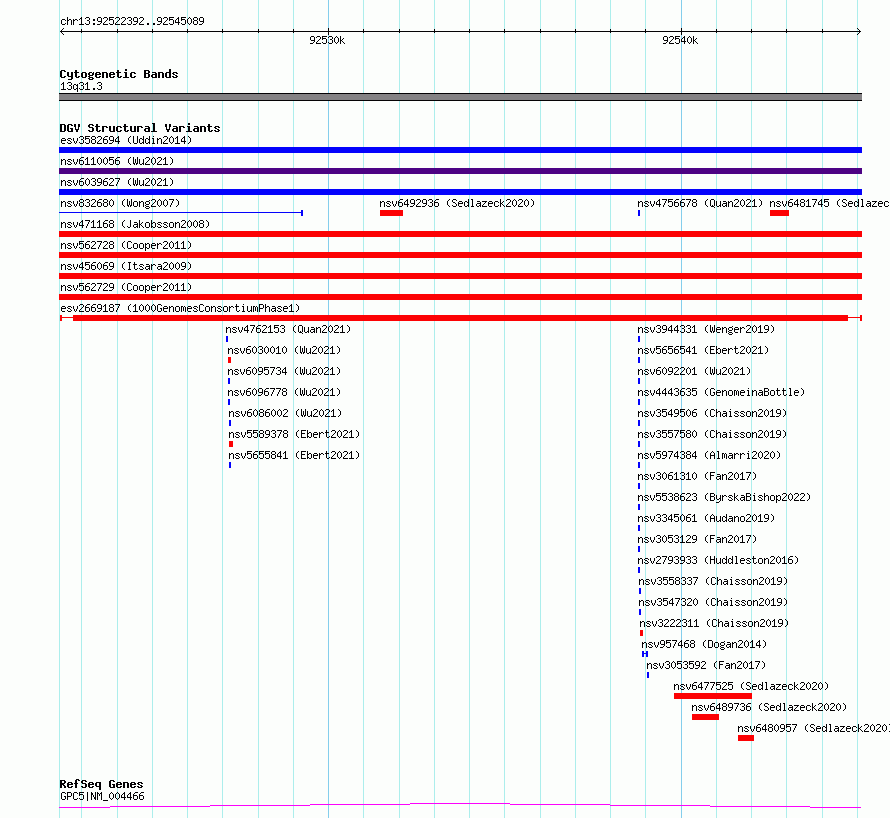
Task: Open the nsv6039627 (Wu2021) variant label
Action: [117, 182]
